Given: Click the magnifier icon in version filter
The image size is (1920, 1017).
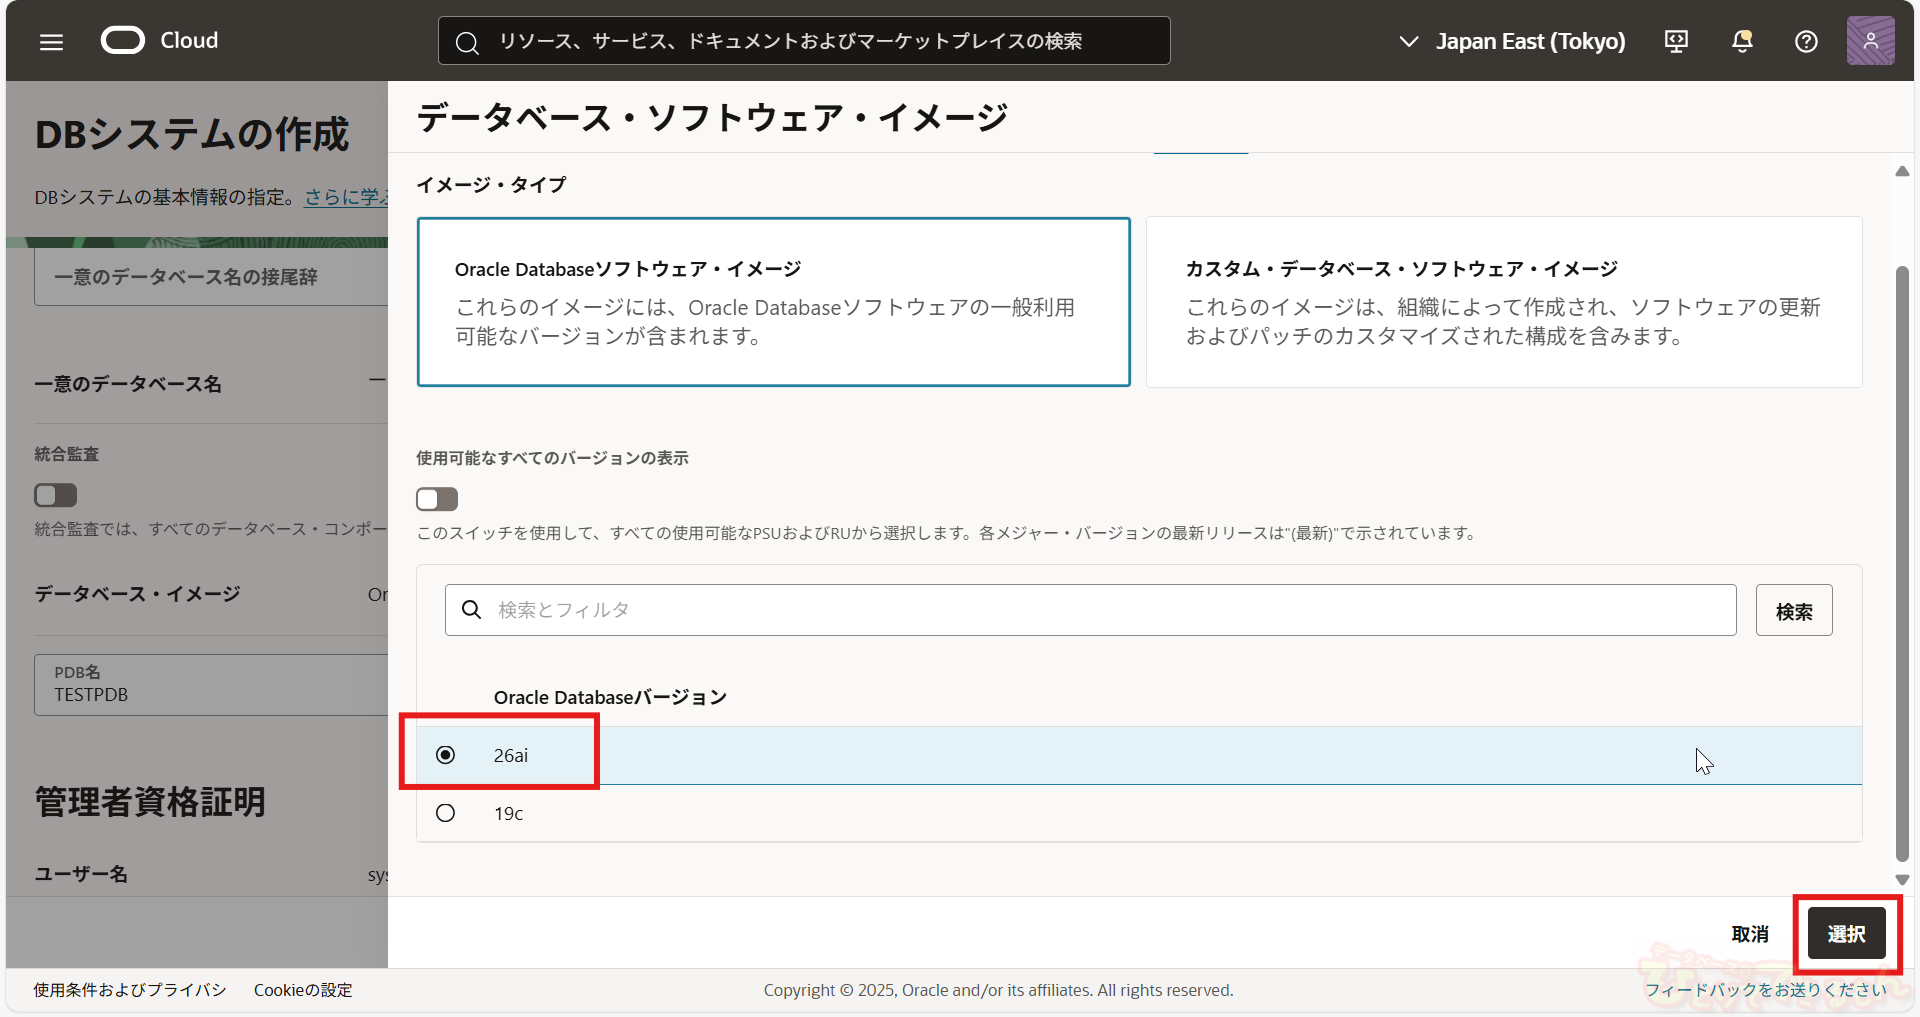Looking at the screenshot, I should click(x=472, y=610).
